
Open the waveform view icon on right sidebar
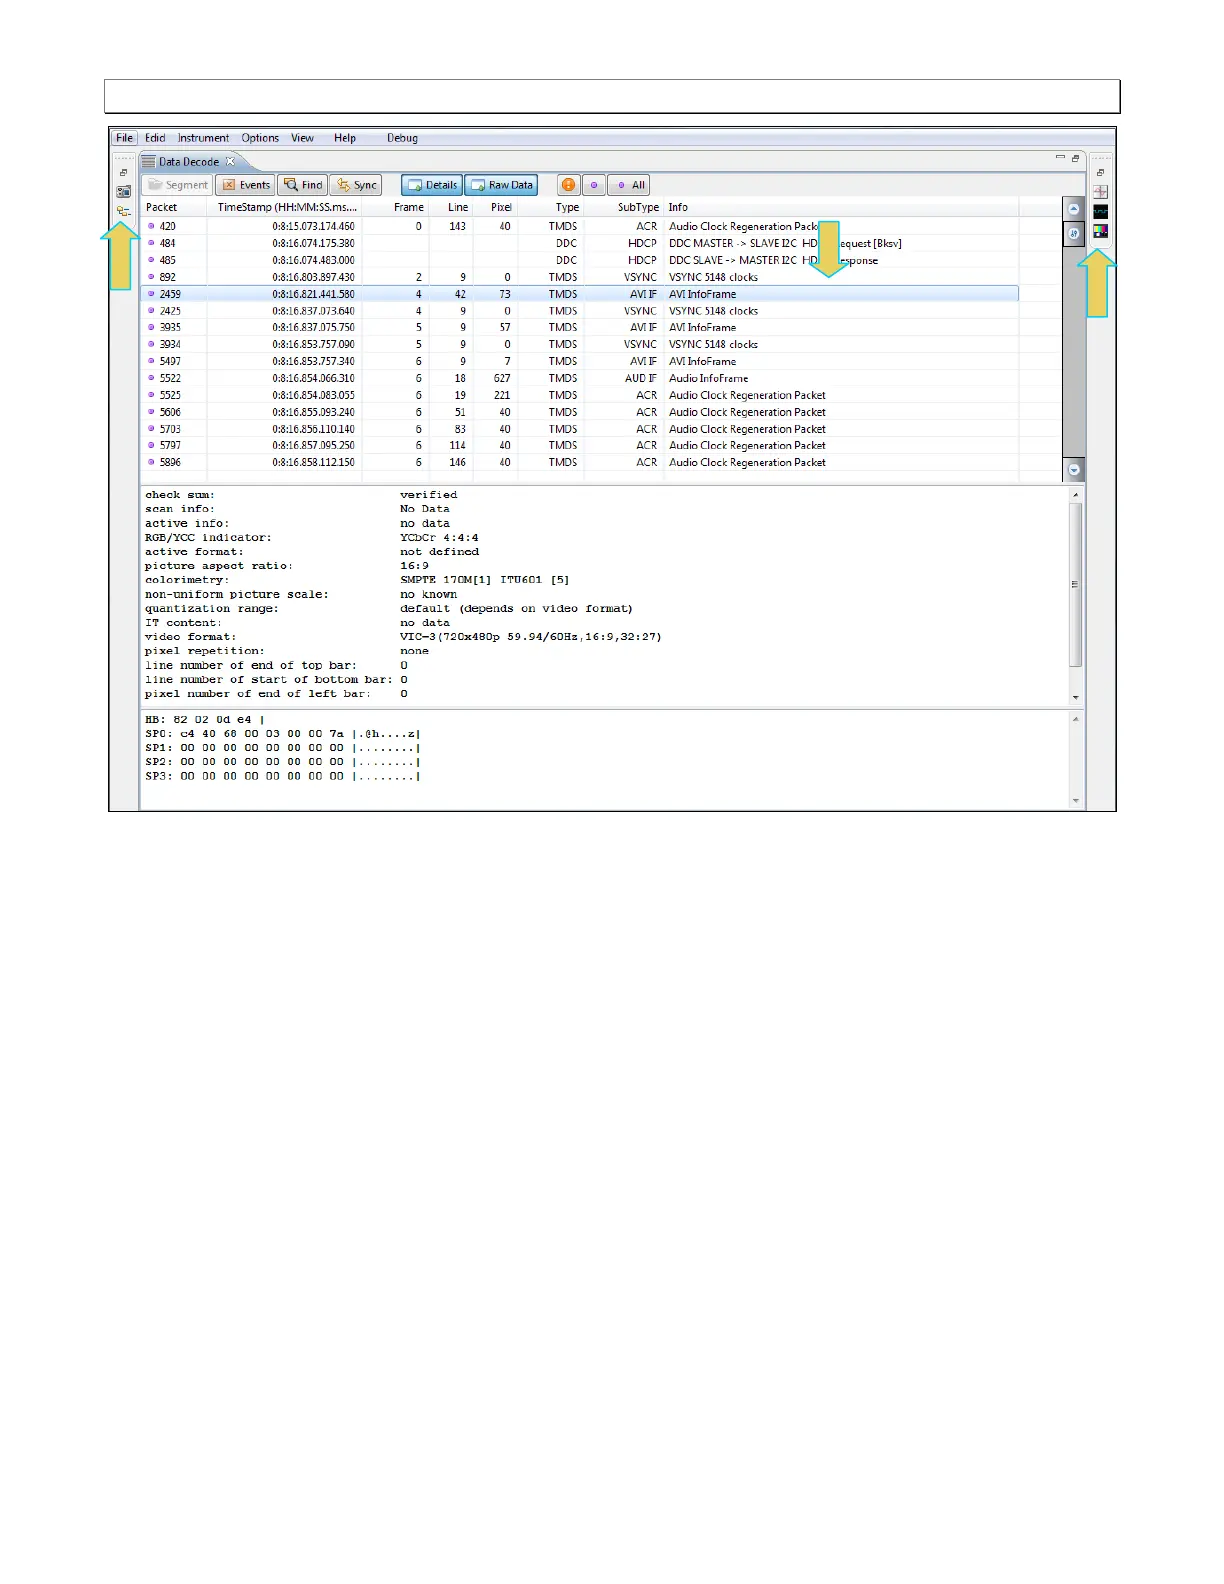click(x=1100, y=211)
